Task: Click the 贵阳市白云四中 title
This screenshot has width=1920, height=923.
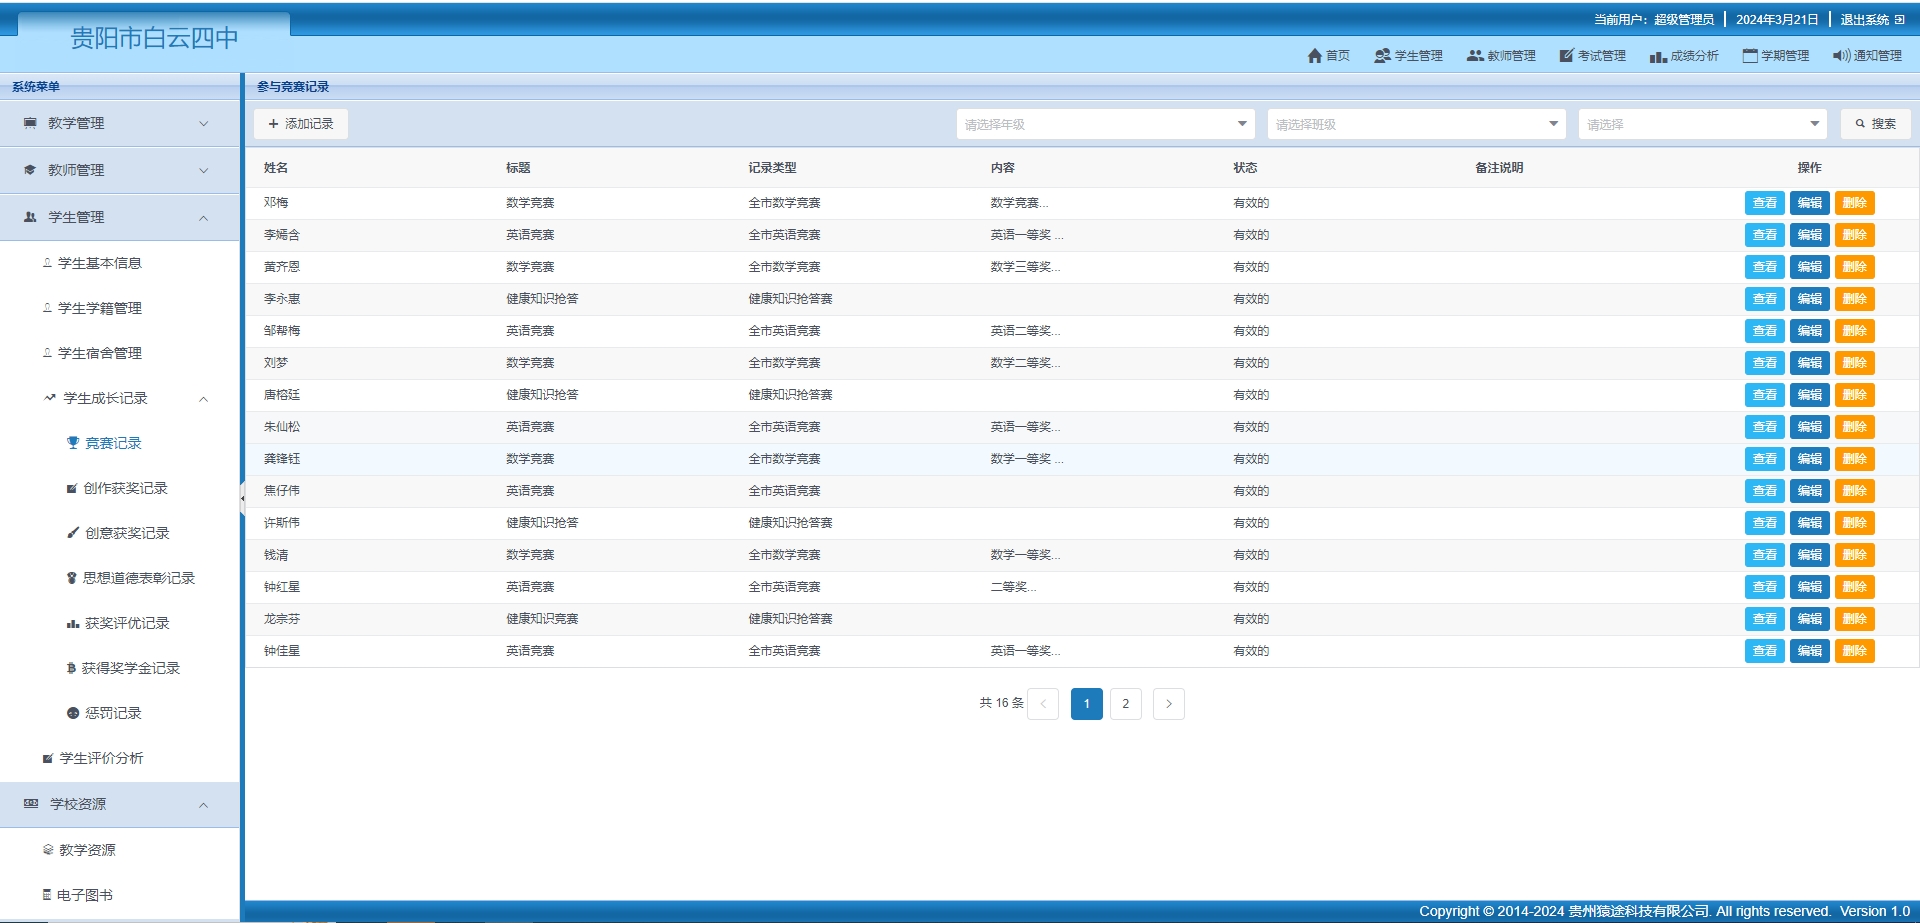Action: [154, 38]
